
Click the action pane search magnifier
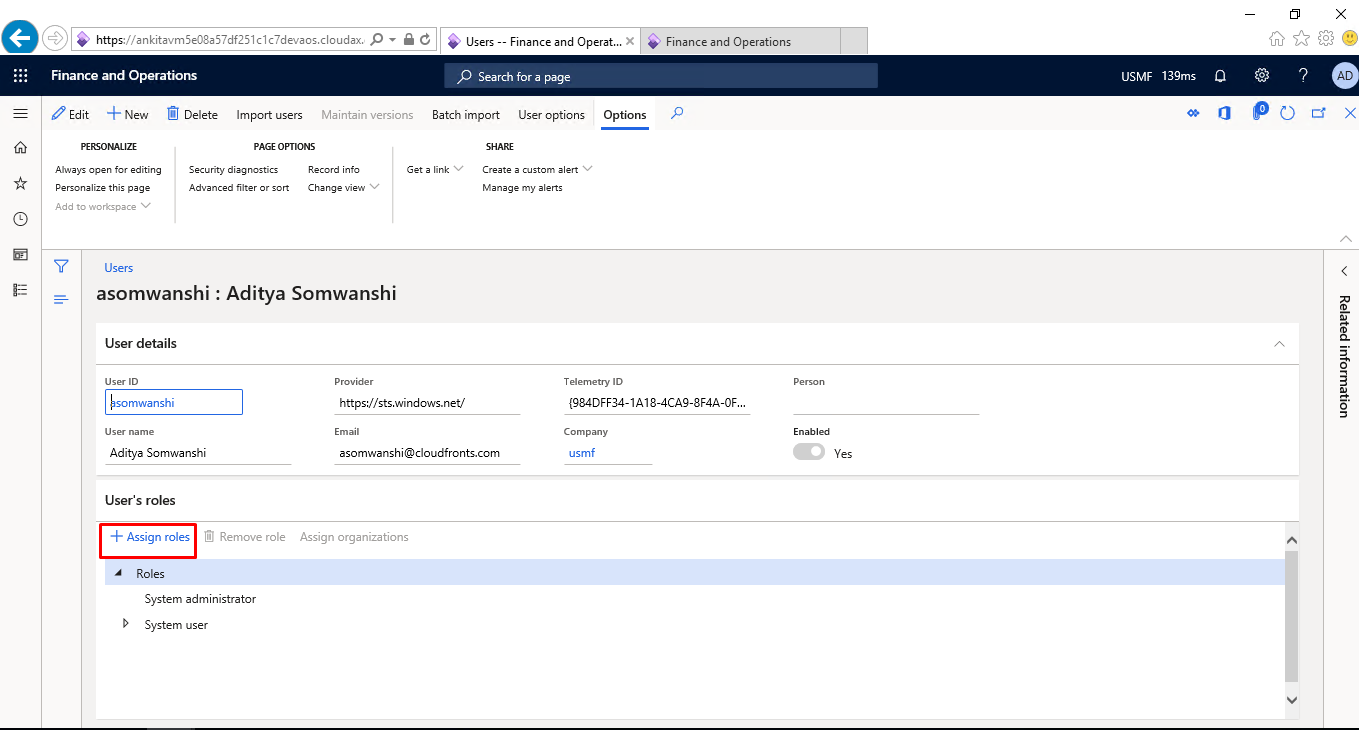[x=677, y=114]
